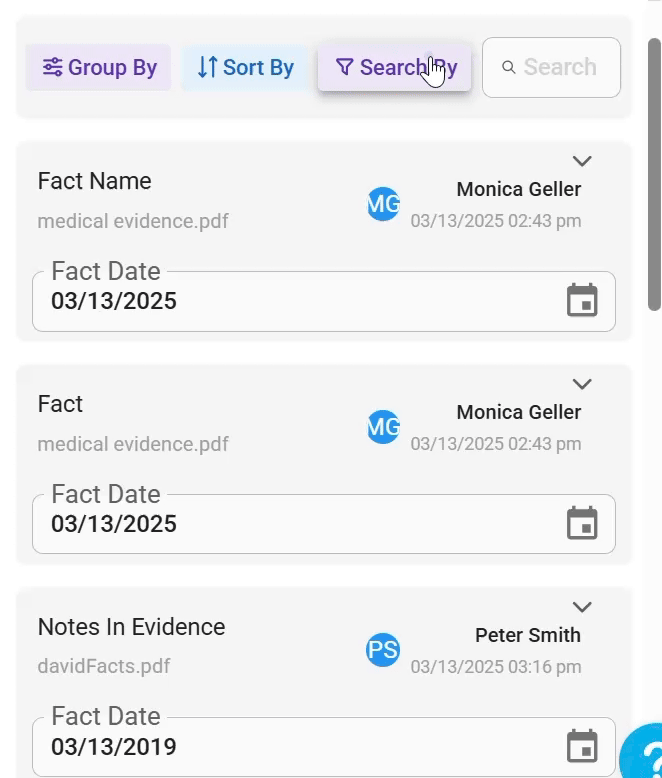662x778 pixels.
Task: Click Peter Smith's PS avatar
Action: (x=383, y=650)
